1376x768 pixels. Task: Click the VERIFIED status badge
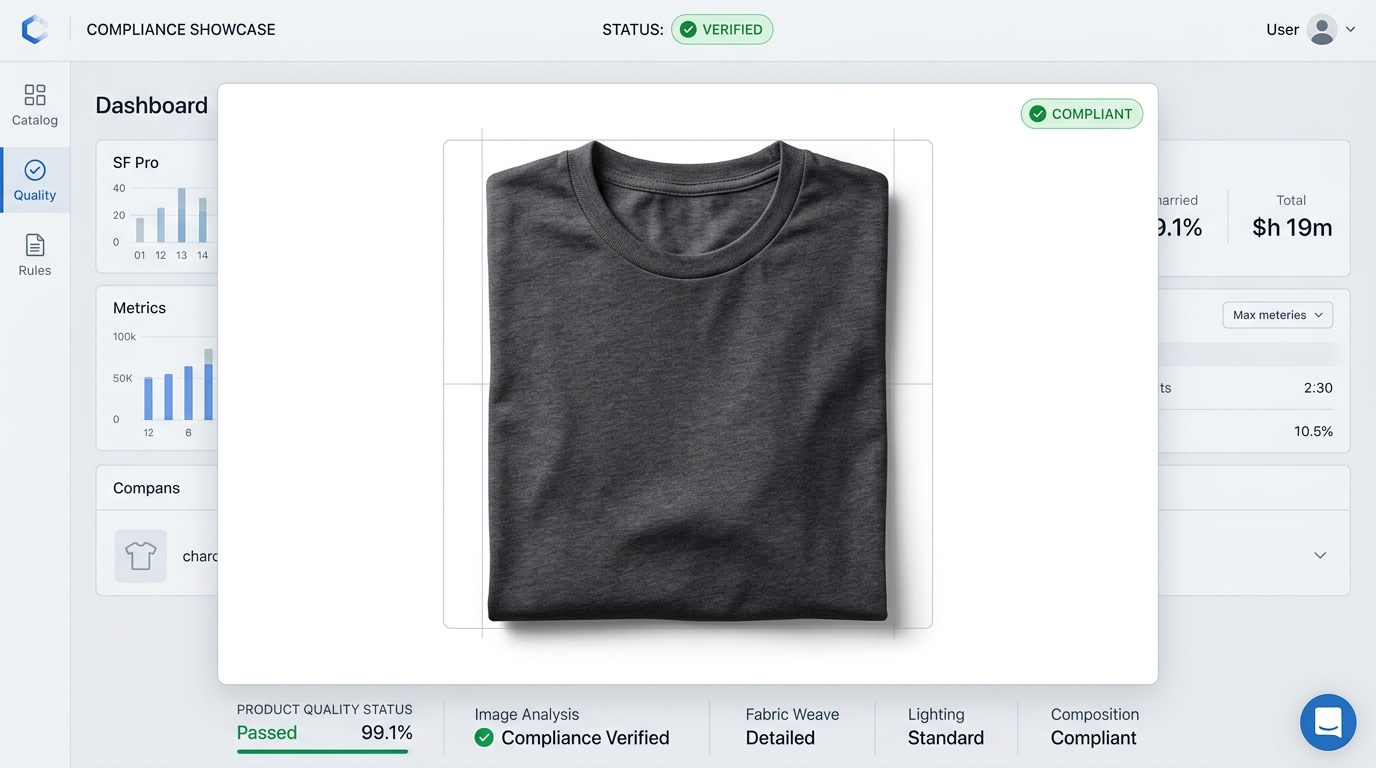pos(722,30)
